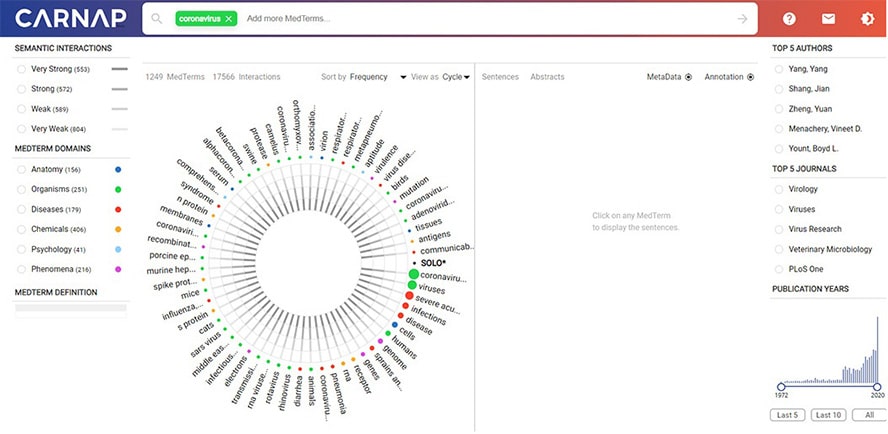The image size is (888, 434).
Task: Select the large green coronavirus node
Action: (413, 275)
